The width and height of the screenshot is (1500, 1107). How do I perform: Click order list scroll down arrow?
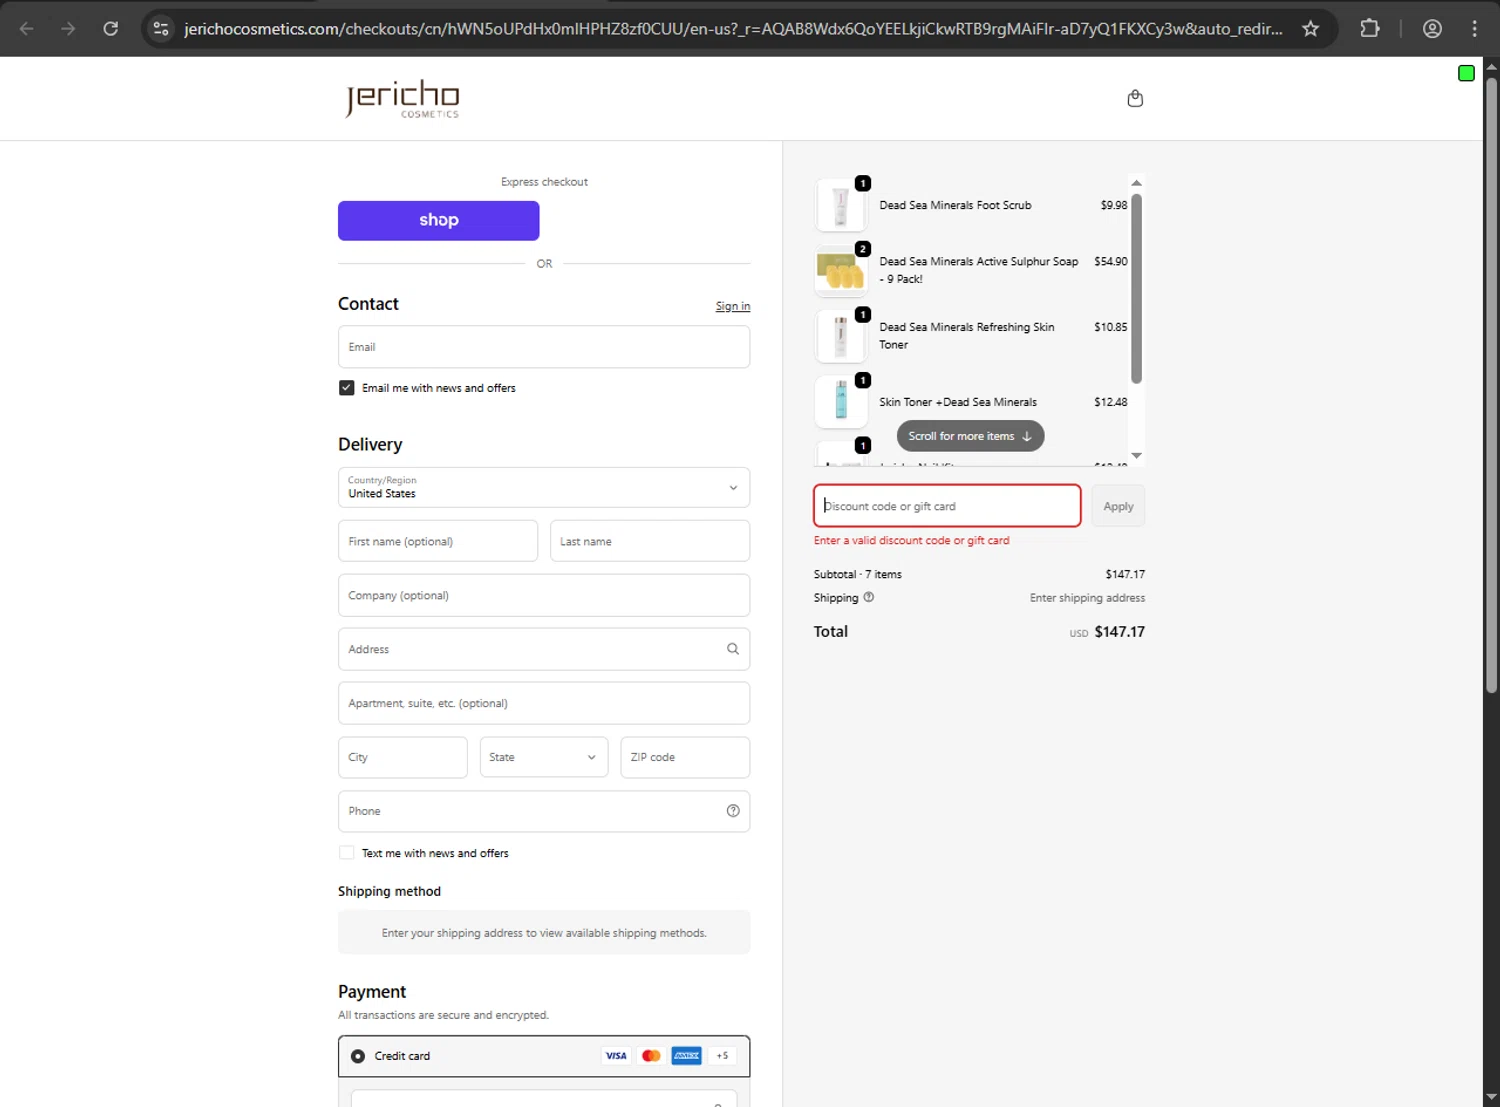click(x=1136, y=456)
